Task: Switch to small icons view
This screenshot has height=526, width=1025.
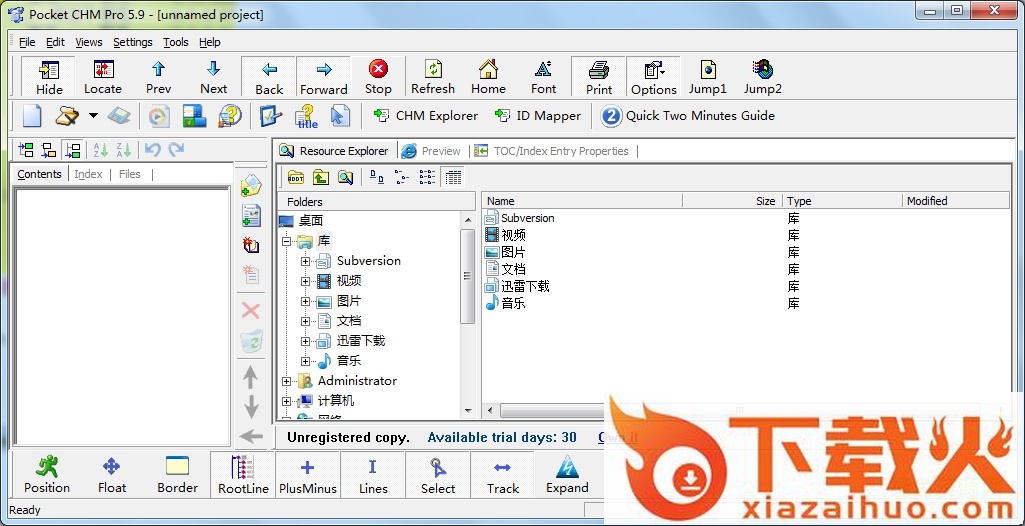Action: pos(401,177)
